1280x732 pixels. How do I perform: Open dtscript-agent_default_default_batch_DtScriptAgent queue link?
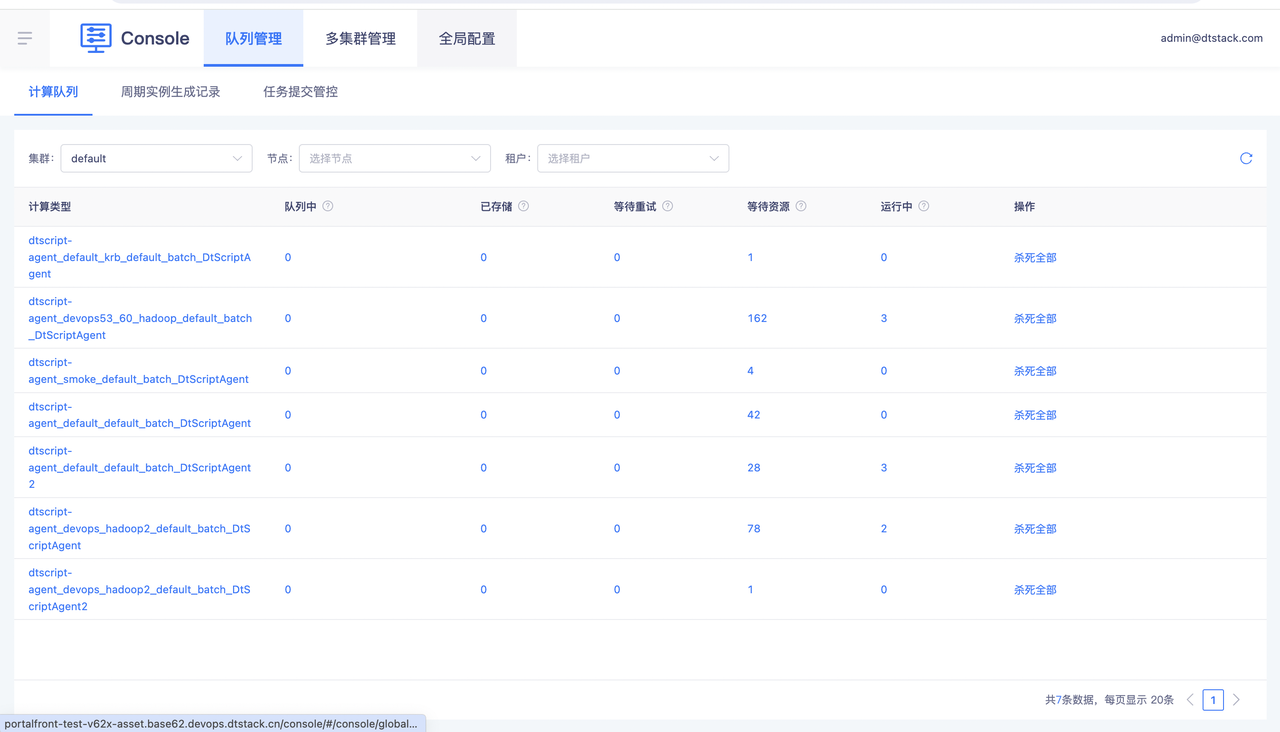[x=140, y=415]
